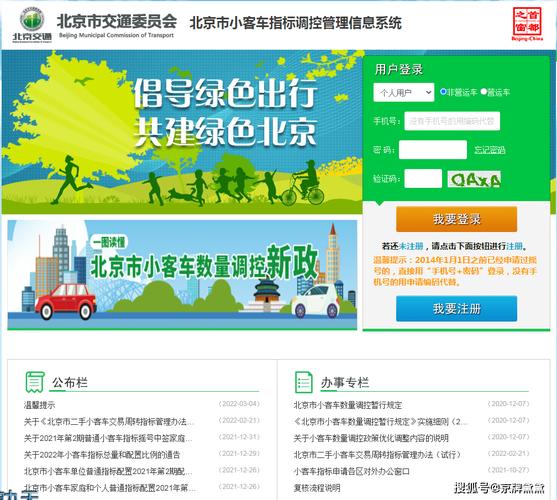Click the 办事专栏 document icon
The image size is (557, 500).
click(304, 382)
